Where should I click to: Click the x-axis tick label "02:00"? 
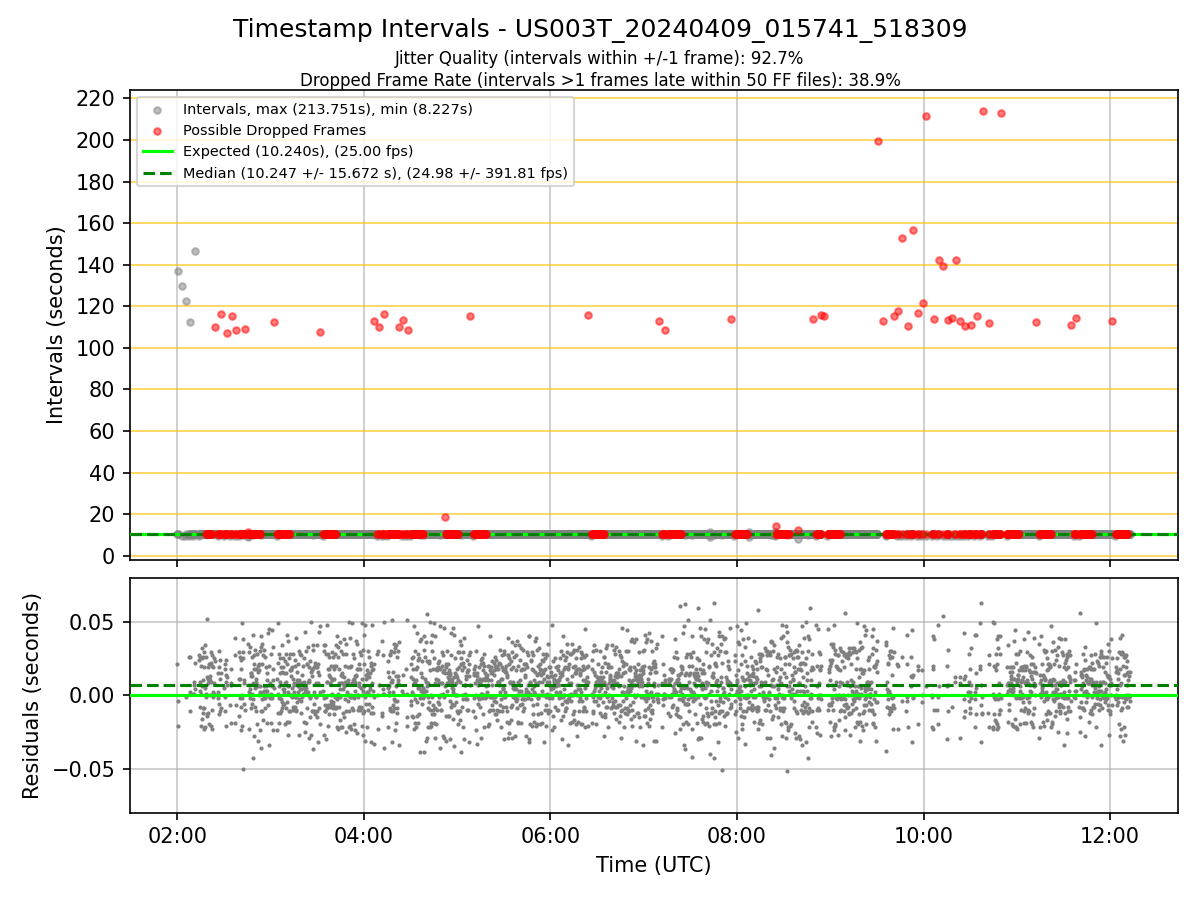pyautogui.click(x=177, y=836)
